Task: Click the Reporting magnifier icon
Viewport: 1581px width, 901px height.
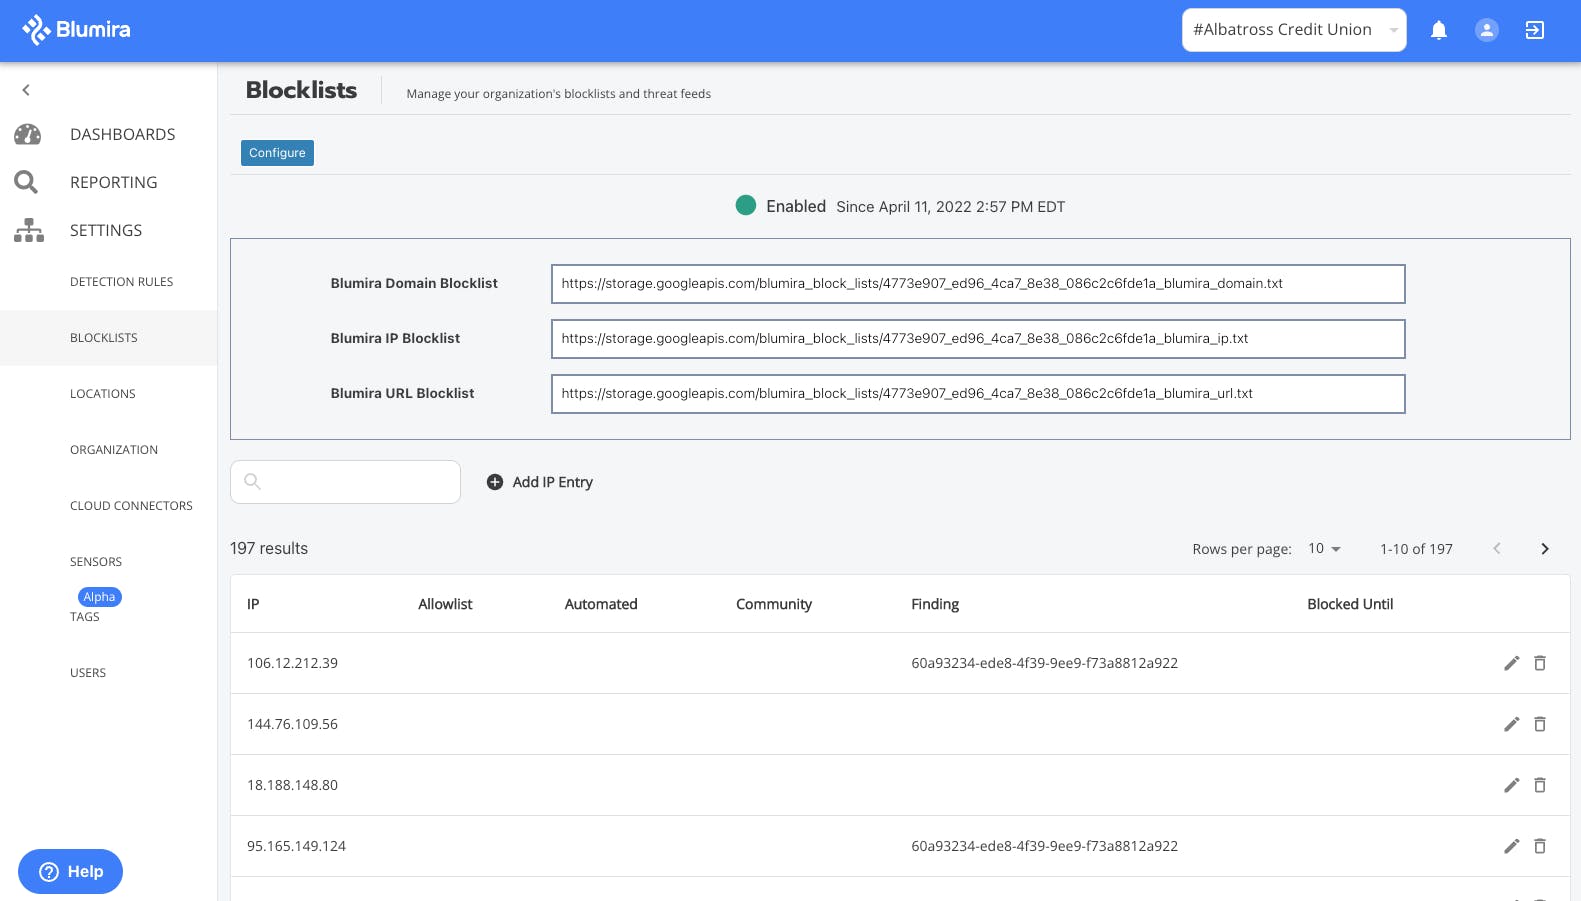Action: click(x=26, y=182)
